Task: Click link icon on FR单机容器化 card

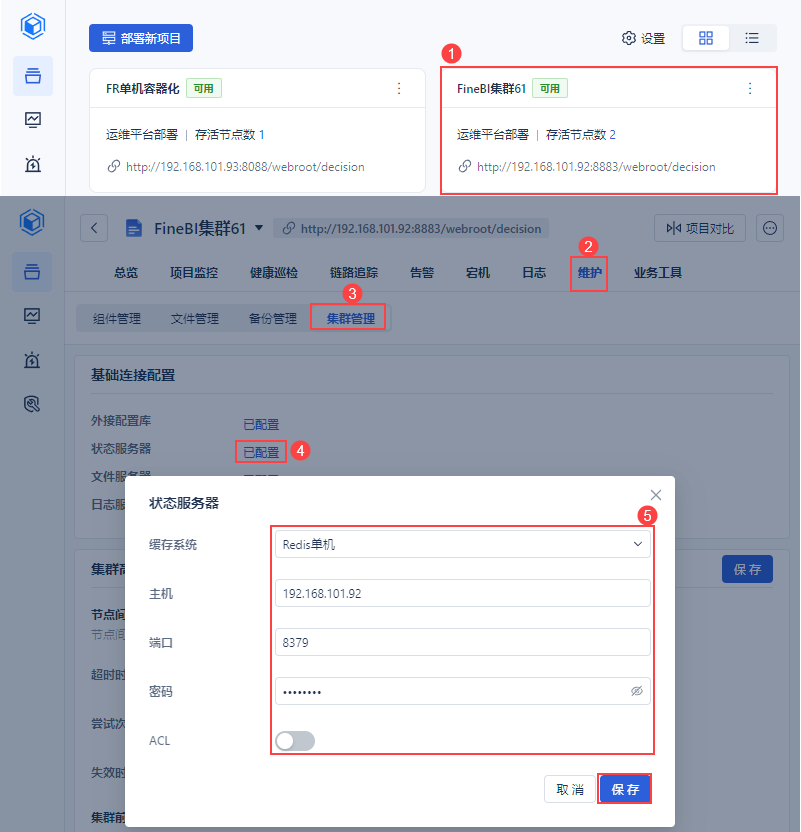Action: [114, 167]
